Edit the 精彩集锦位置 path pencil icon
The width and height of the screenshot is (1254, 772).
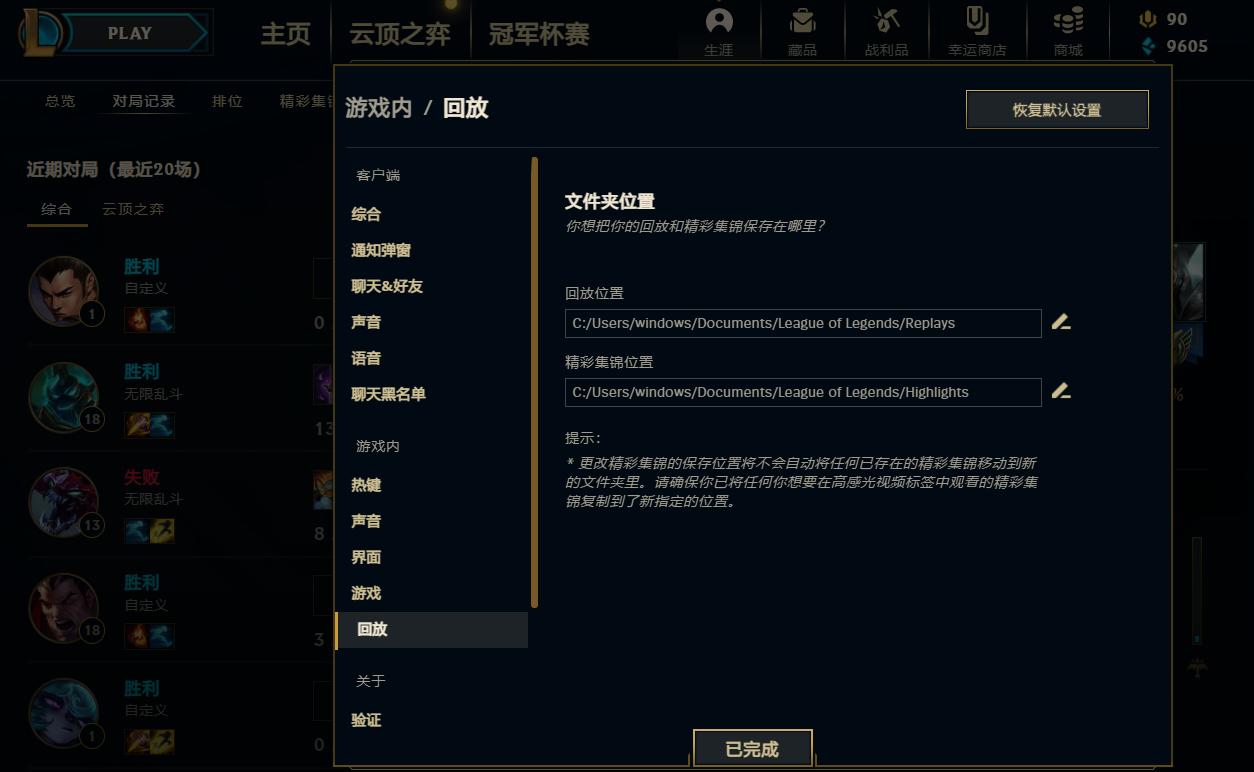tap(1061, 392)
